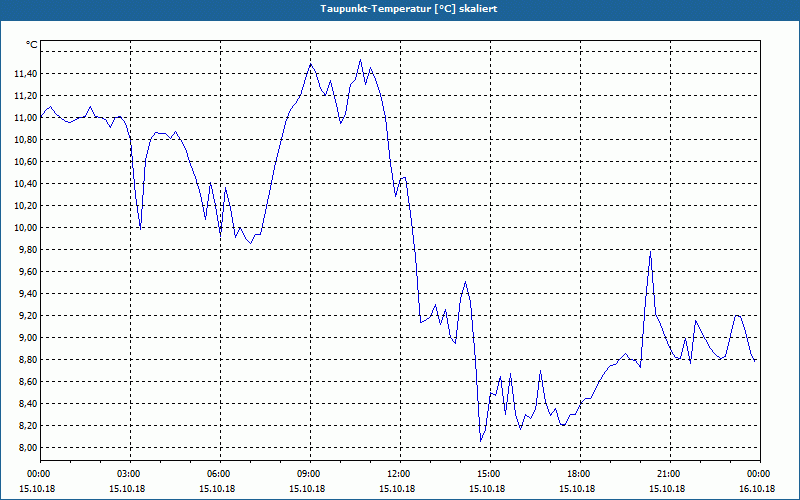Click the 18:00 time axis label
The width and height of the screenshot is (800, 500).
pyautogui.click(x=581, y=474)
